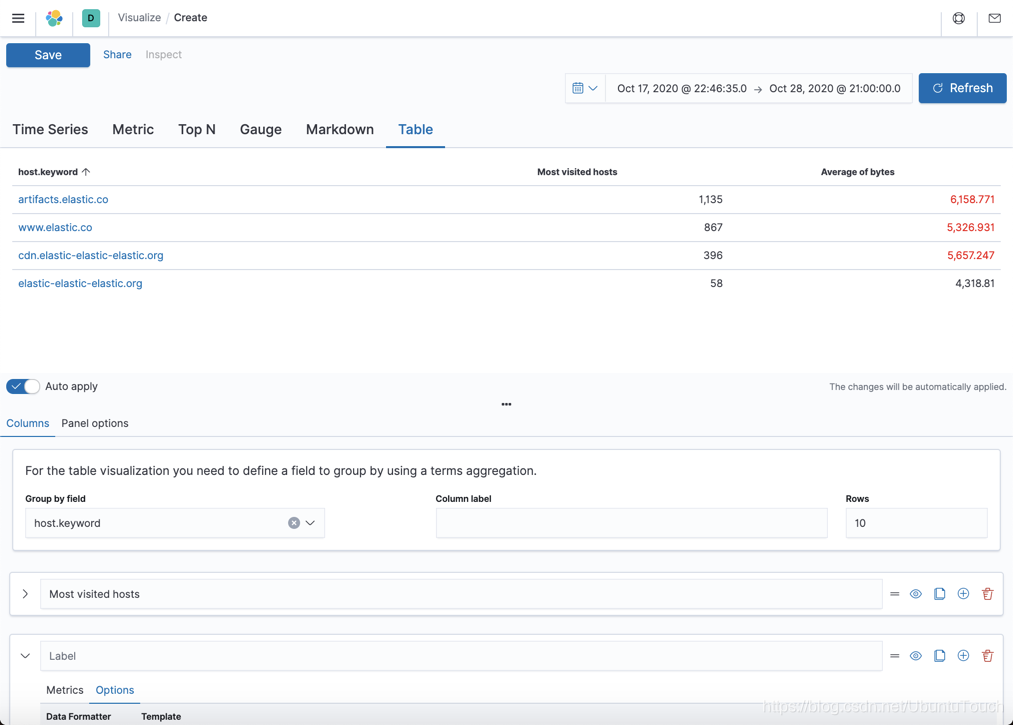1013x725 pixels.
Task: Click the 4,318.81 value cell
Action: click(975, 283)
